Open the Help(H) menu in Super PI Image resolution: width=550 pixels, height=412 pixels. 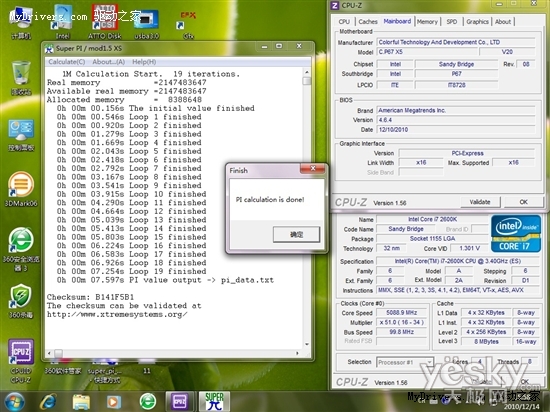pyautogui.click(x=144, y=62)
